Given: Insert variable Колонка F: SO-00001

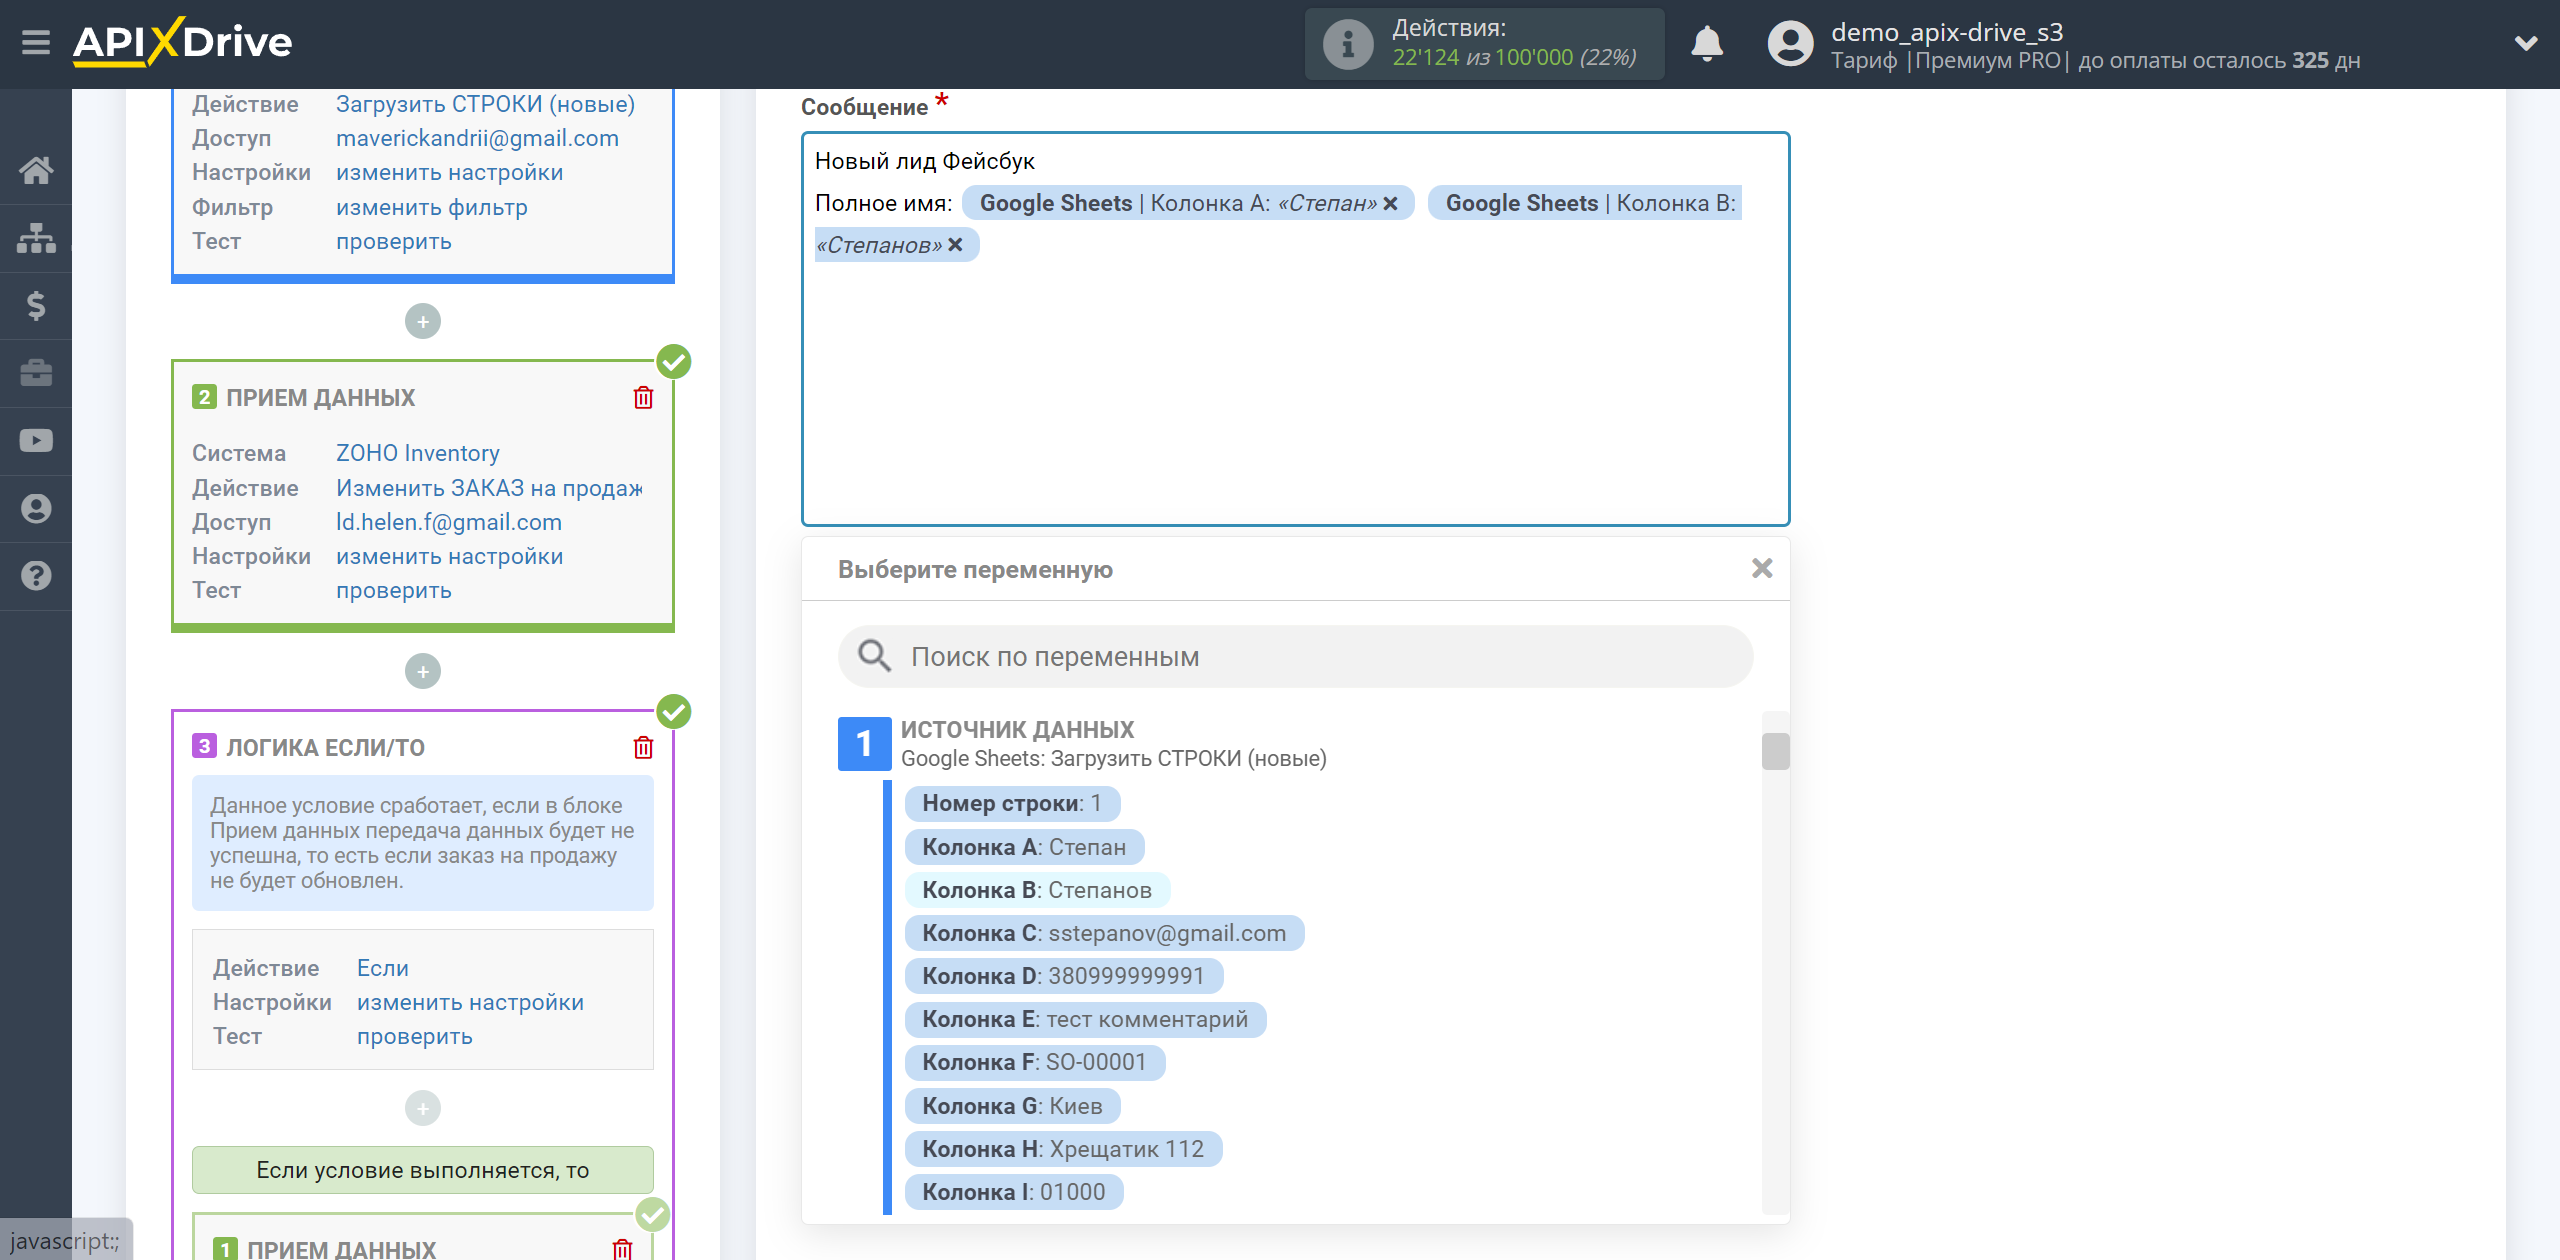Looking at the screenshot, I should coord(1035,1062).
